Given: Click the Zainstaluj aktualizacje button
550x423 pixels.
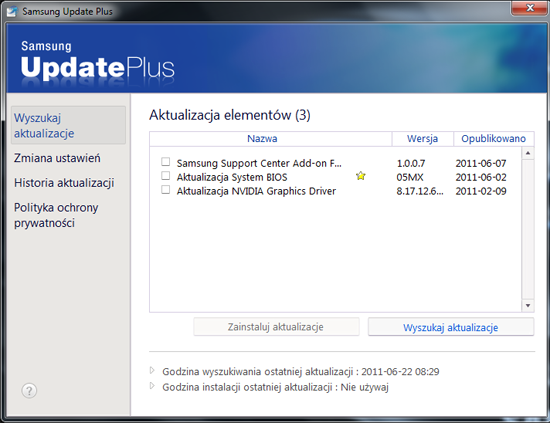Looking at the screenshot, I should pos(276,327).
